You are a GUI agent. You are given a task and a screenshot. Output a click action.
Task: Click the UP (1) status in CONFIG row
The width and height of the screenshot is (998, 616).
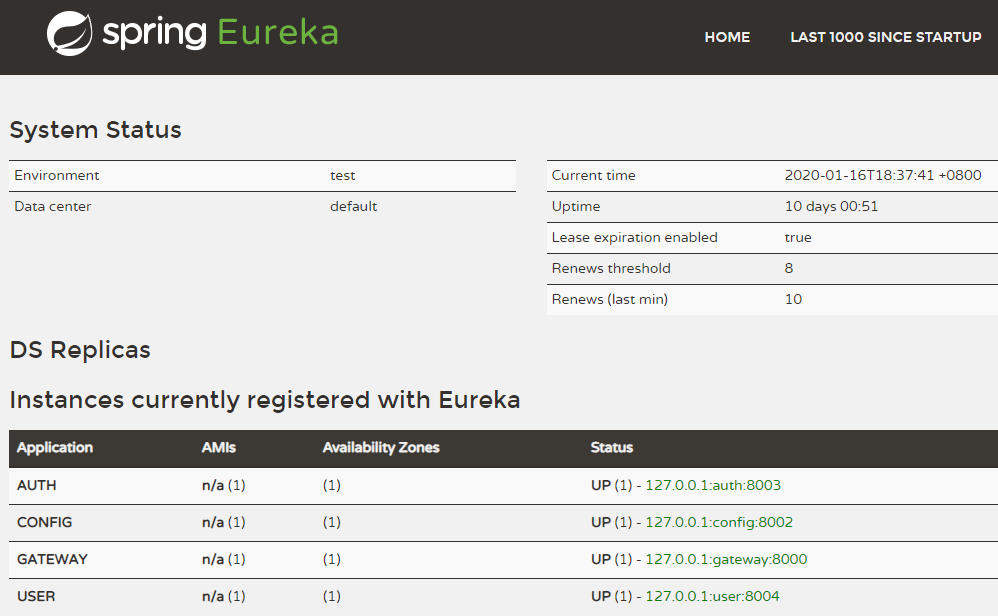tap(611, 522)
